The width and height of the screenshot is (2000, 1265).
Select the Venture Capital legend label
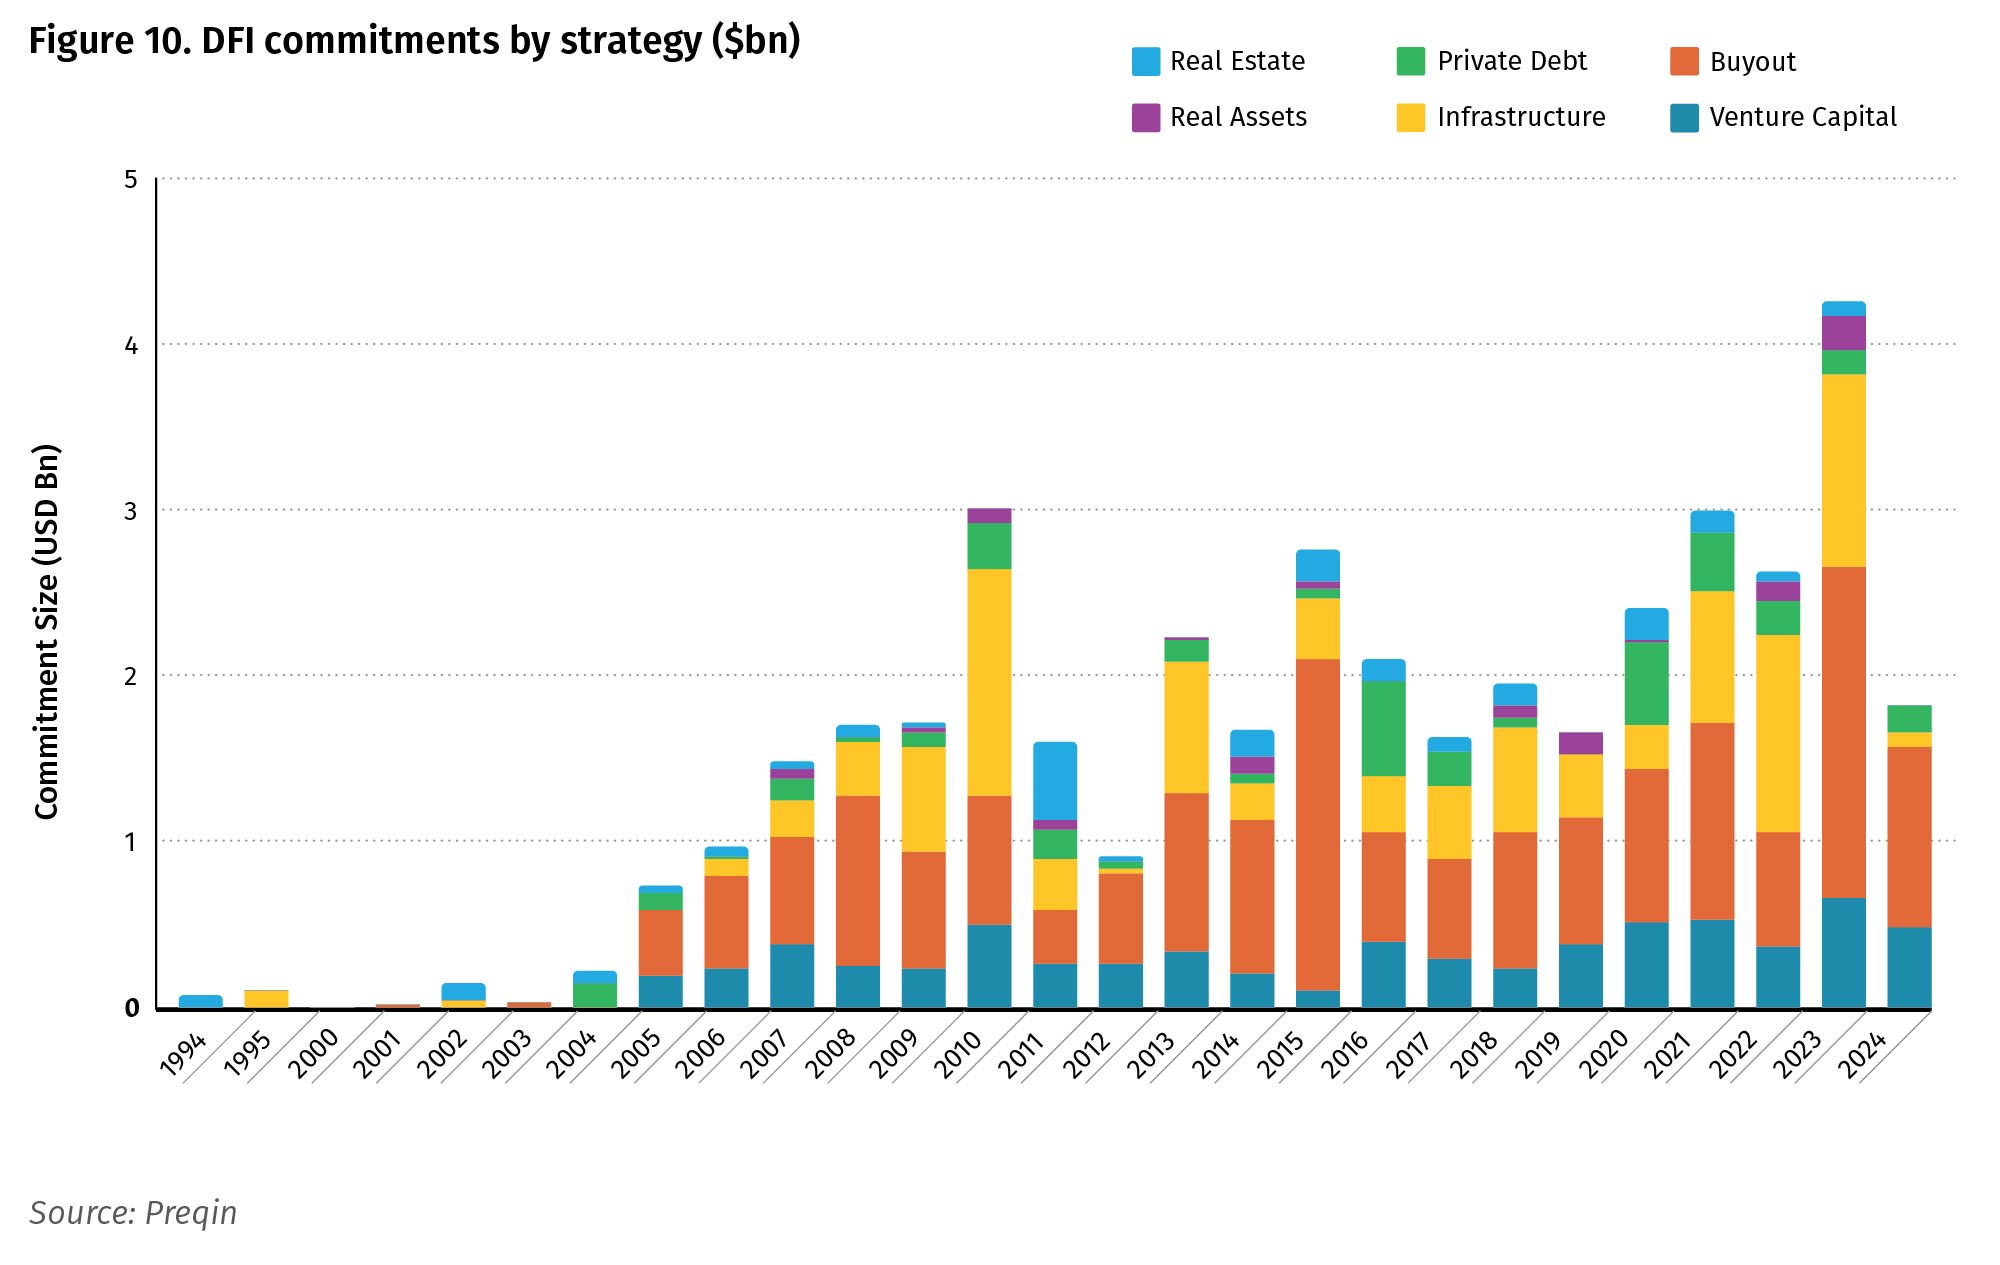point(1802,117)
